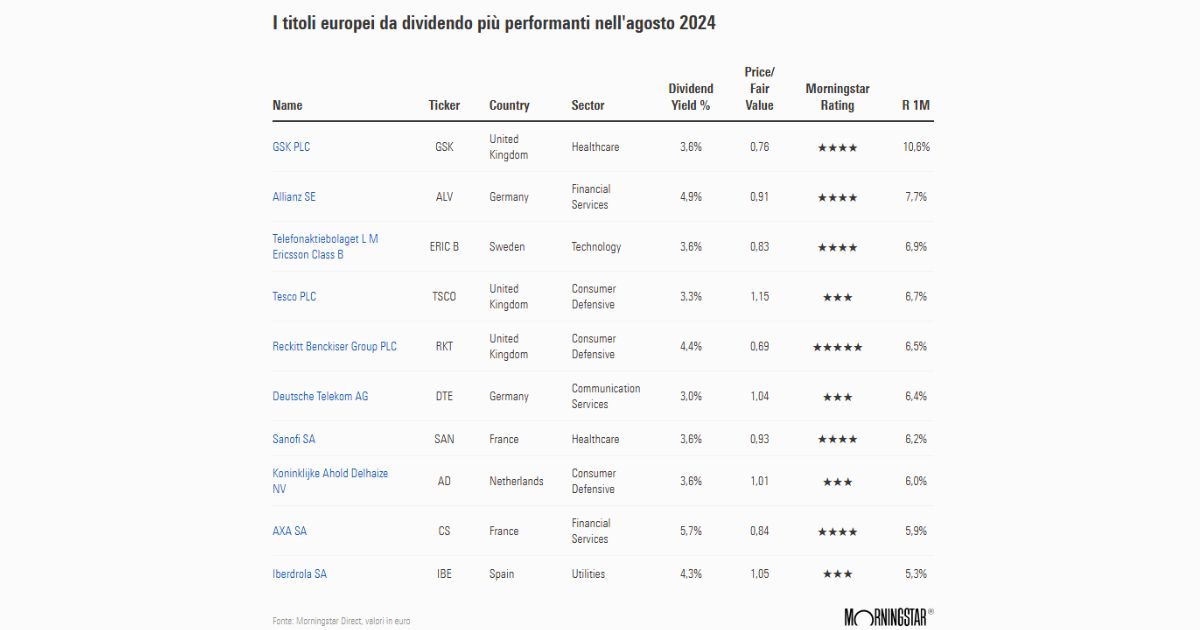
Task: Click the Name column header
Action: (287, 105)
